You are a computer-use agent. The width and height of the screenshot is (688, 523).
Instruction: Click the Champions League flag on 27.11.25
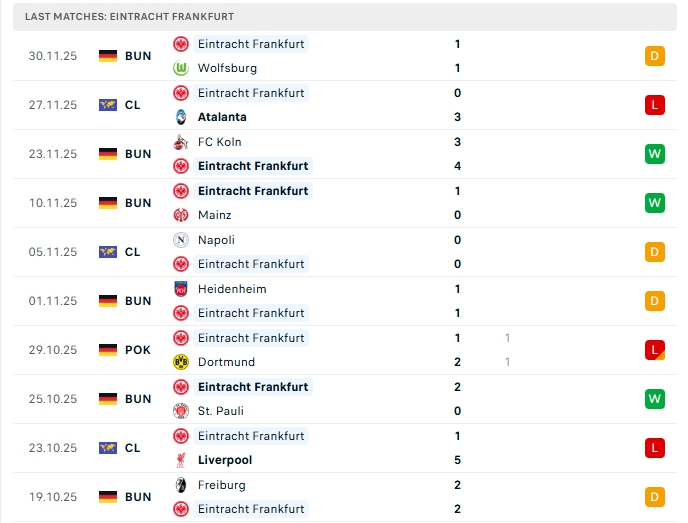click(x=108, y=105)
